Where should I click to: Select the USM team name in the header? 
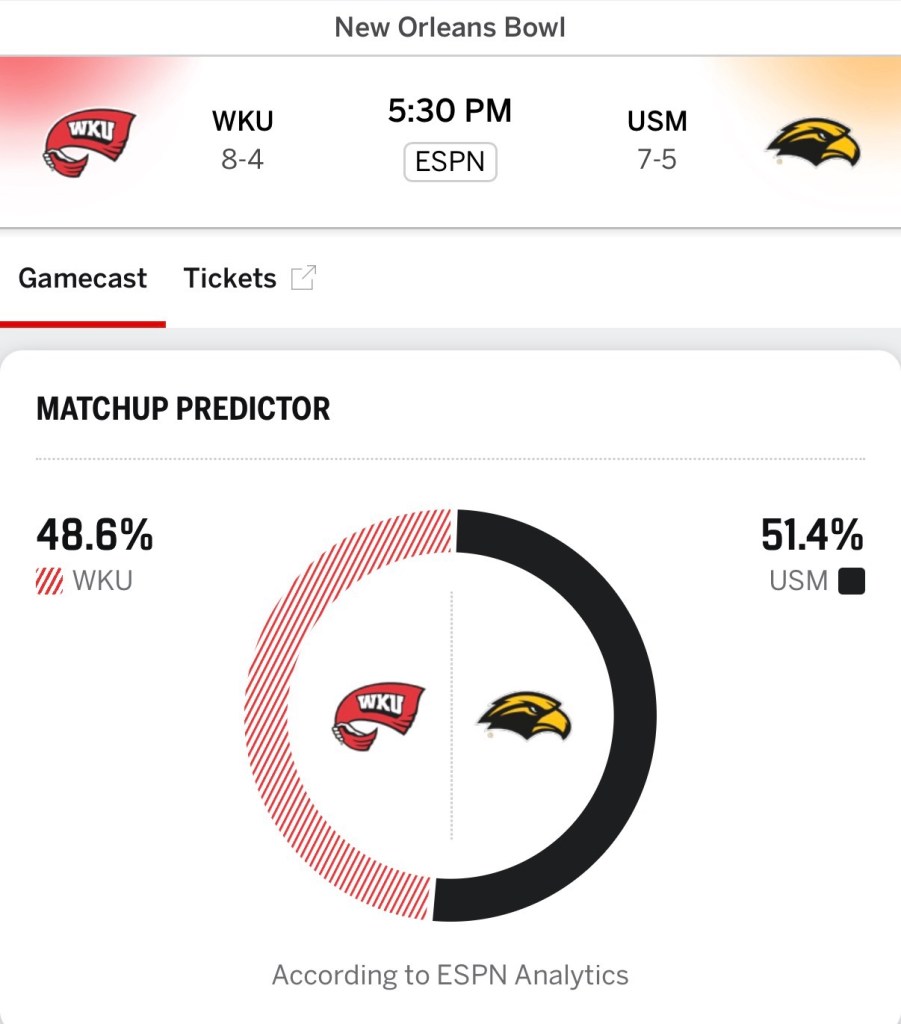point(657,121)
